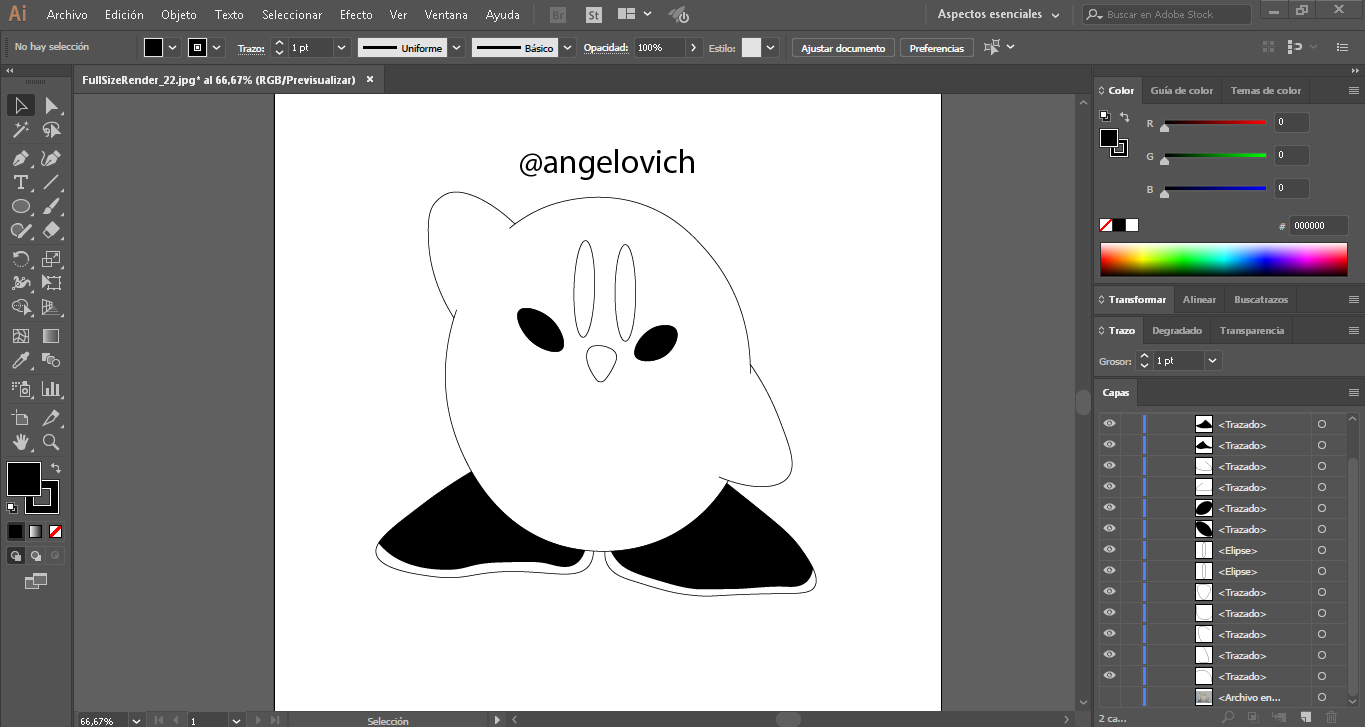This screenshot has width=1365, height=727.
Task: Open the Trazo weight dropdown (1 pt)
Action: tap(341, 48)
